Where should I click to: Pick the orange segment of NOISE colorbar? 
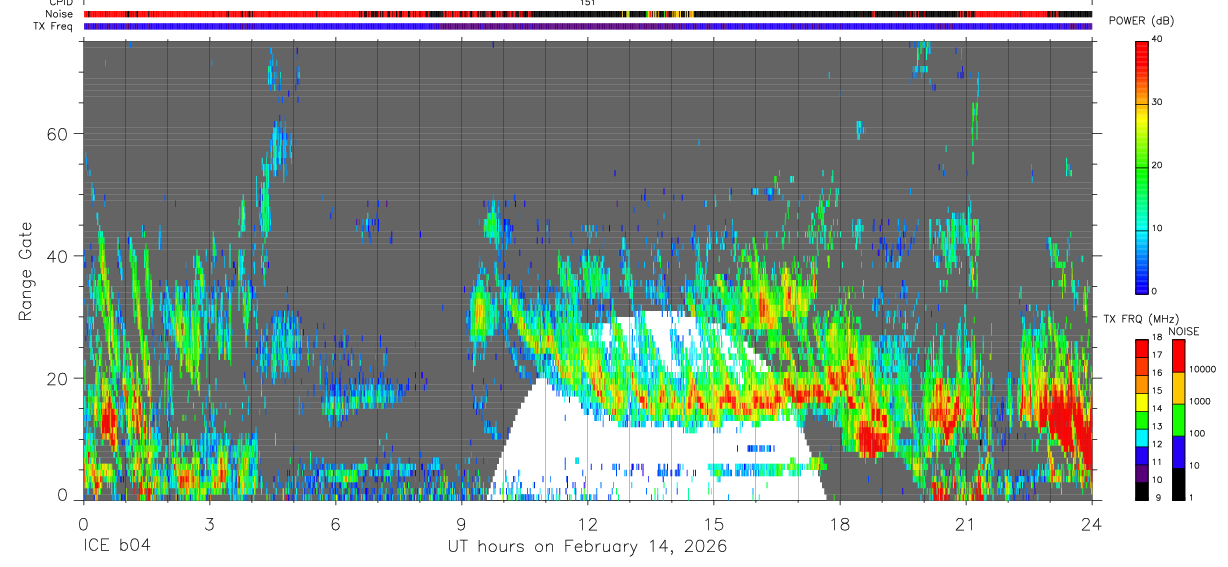click(1177, 388)
